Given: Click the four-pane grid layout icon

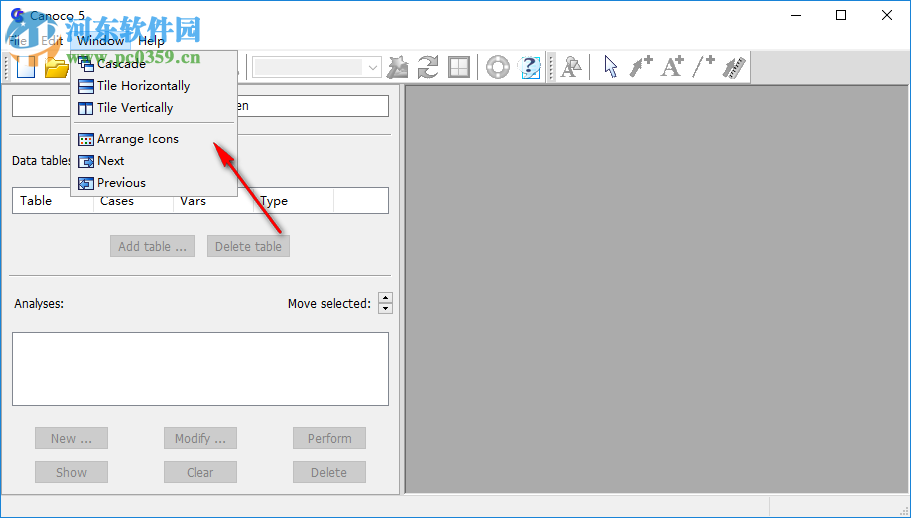Looking at the screenshot, I should (x=458, y=67).
